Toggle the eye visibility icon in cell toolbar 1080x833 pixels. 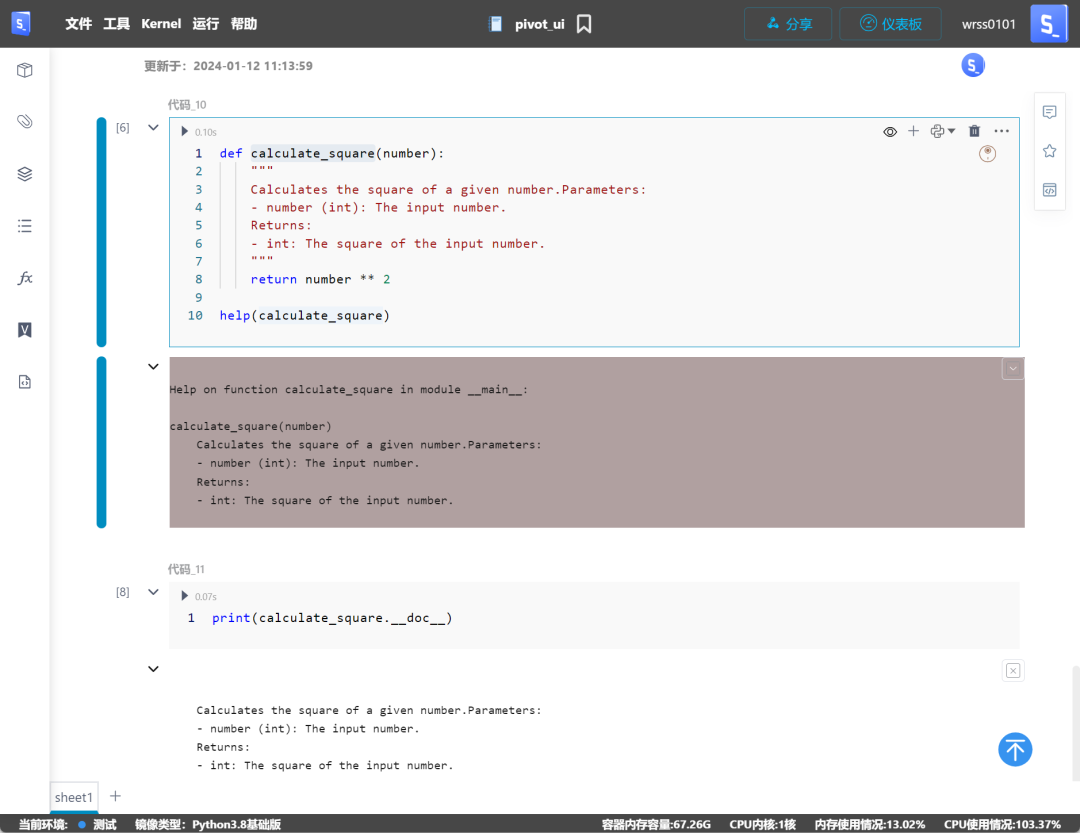click(890, 132)
